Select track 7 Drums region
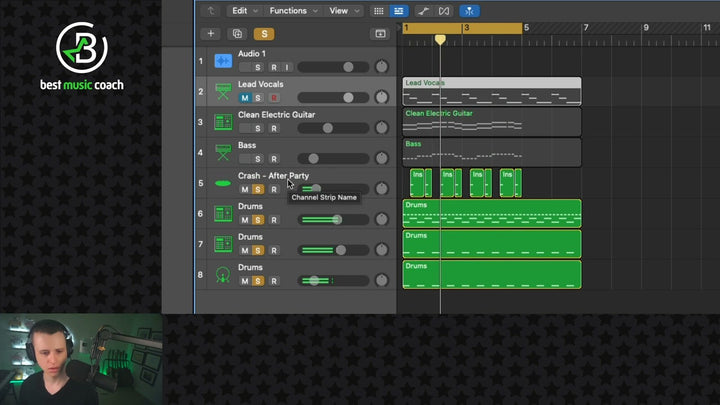Screen dimensions: 720x405 pos(492,244)
